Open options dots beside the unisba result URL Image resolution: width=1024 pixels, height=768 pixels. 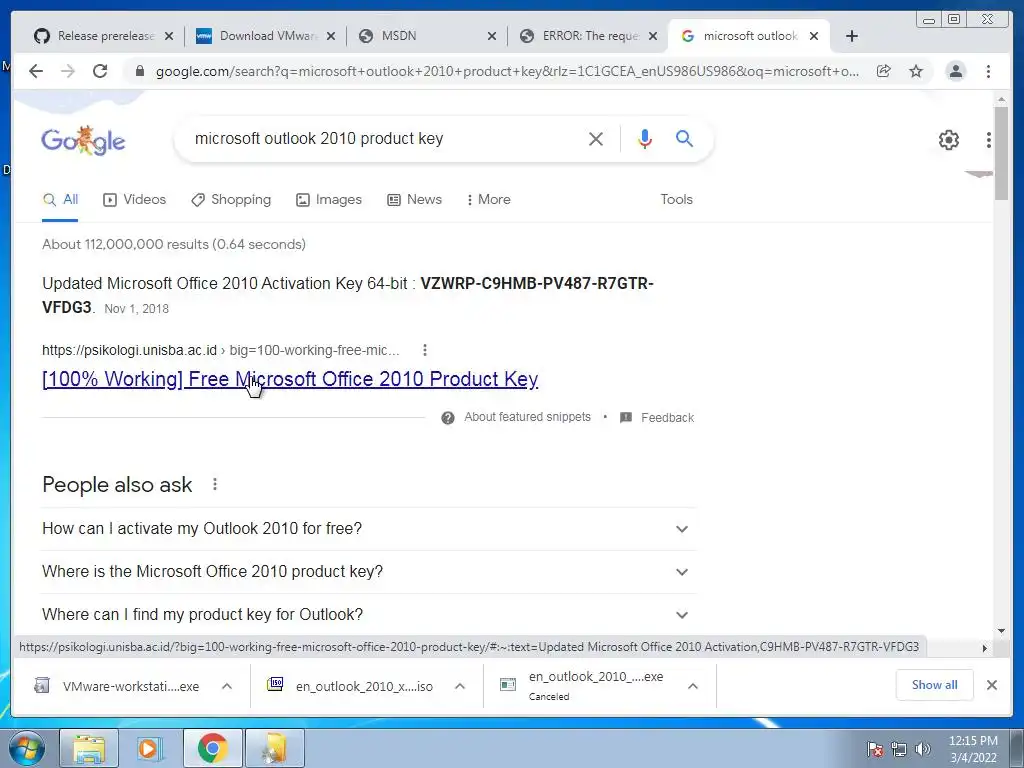click(x=424, y=350)
